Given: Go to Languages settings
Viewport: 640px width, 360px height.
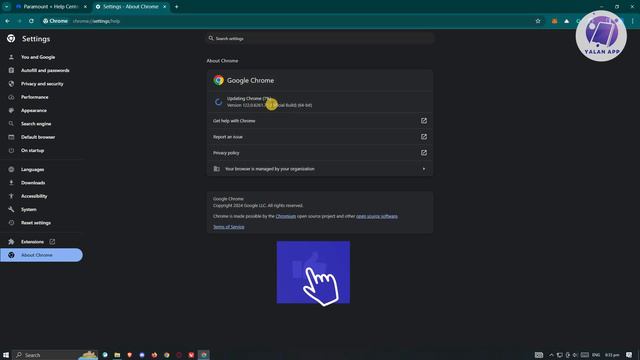Looking at the screenshot, I should pos(33,169).
